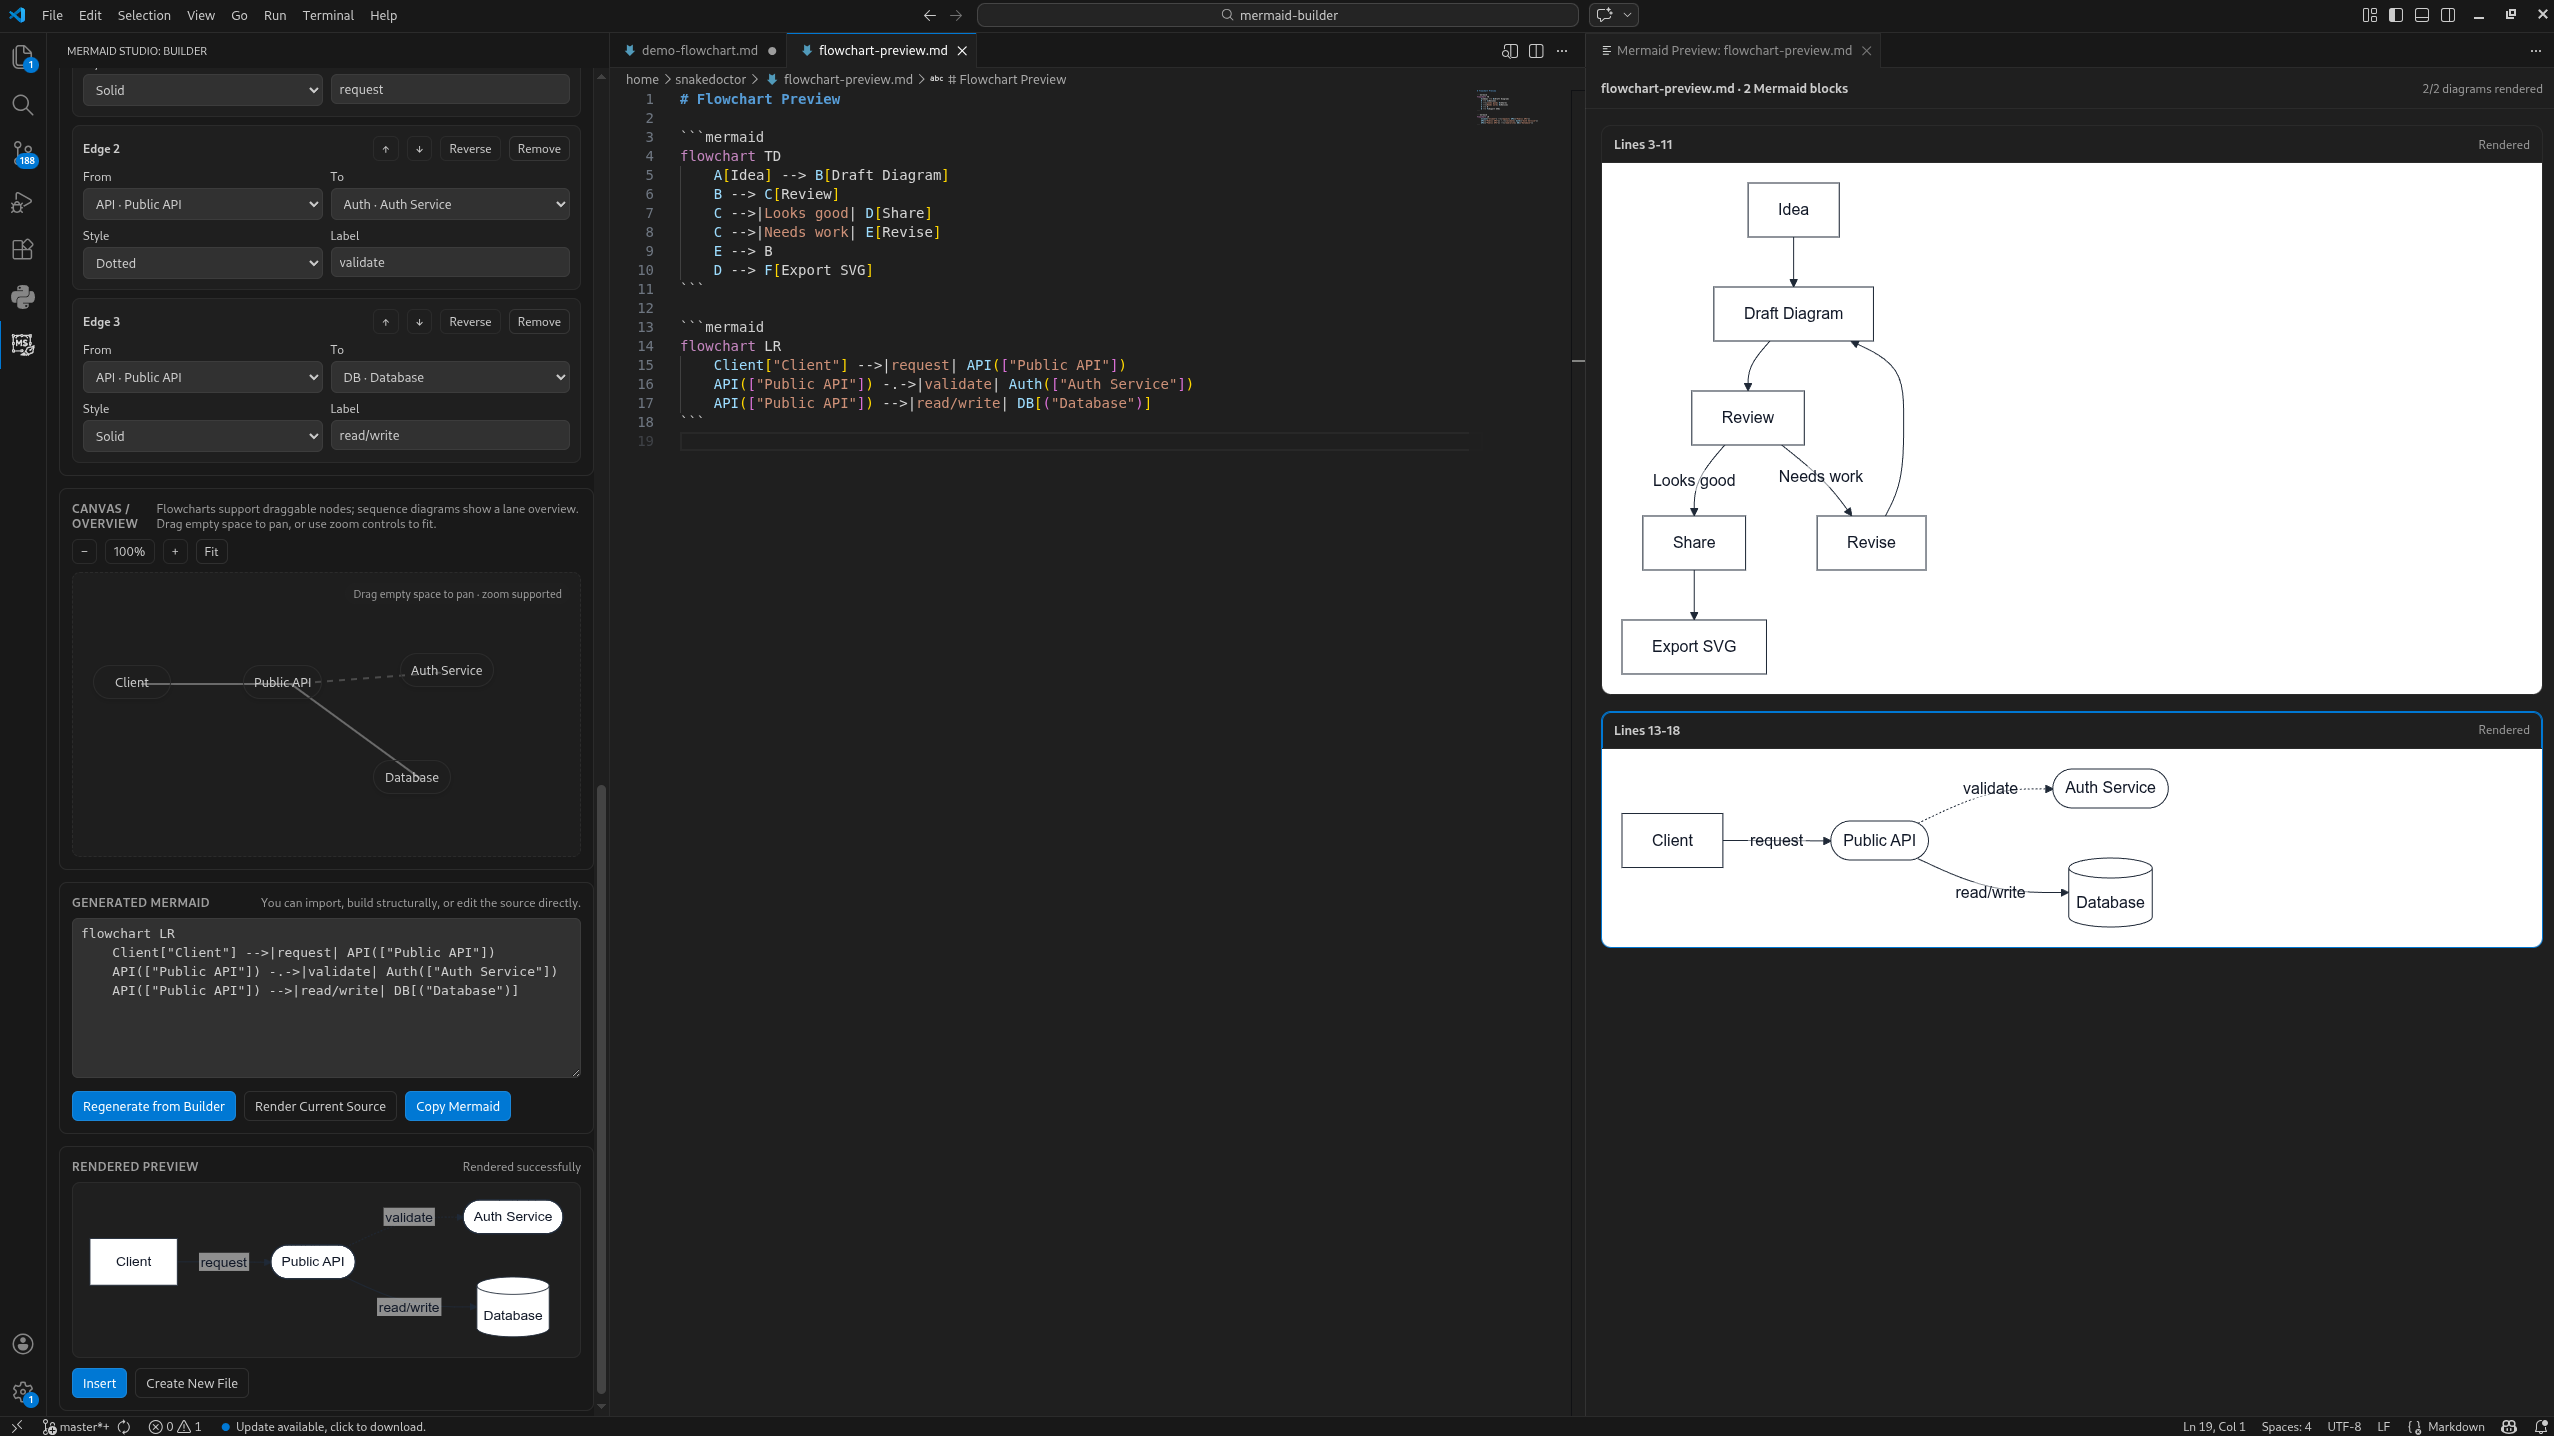This screenshot has width=2554, height=1436.
Task: Open the Edge 3 To dropdown showing DB · Database
Action: pos(449,377)
